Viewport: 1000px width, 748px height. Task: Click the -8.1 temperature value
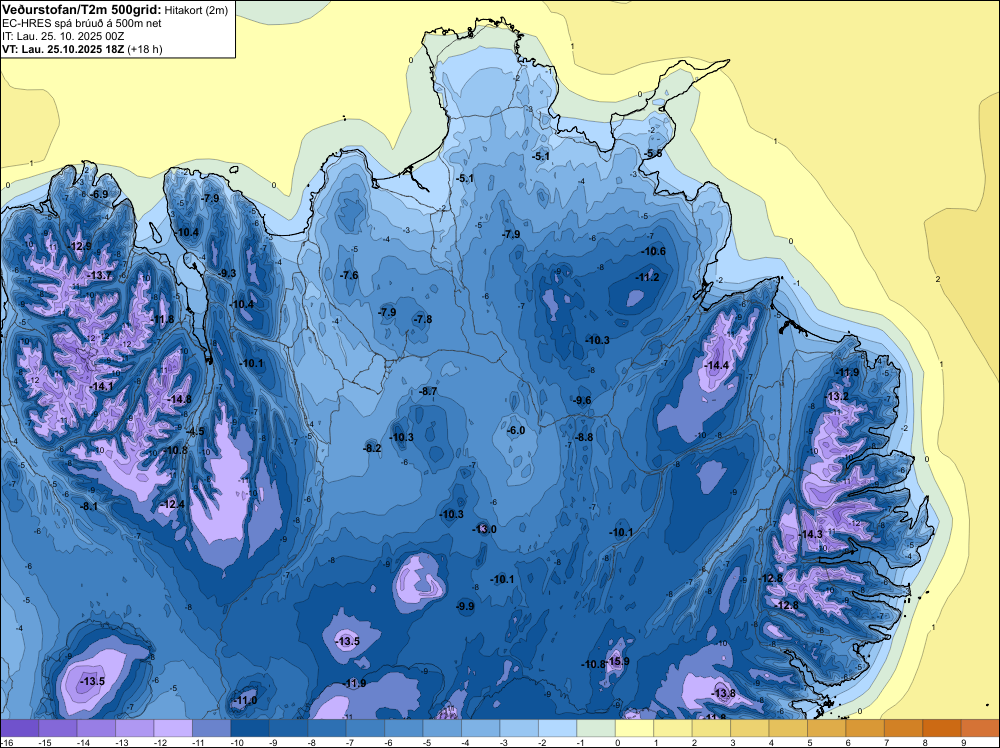point(89,506)
